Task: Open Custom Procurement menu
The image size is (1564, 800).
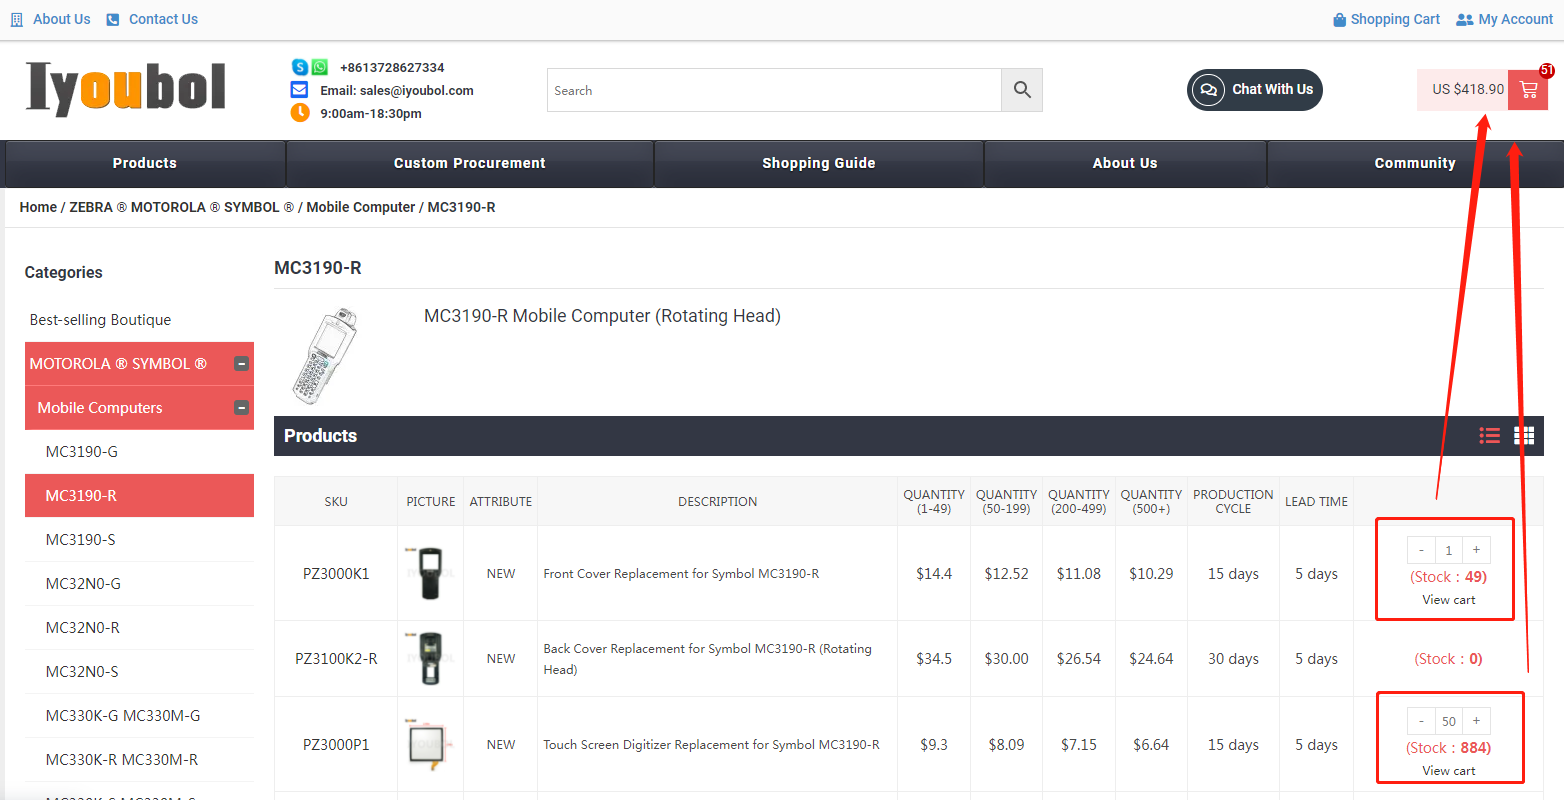Action: point(470,163)
